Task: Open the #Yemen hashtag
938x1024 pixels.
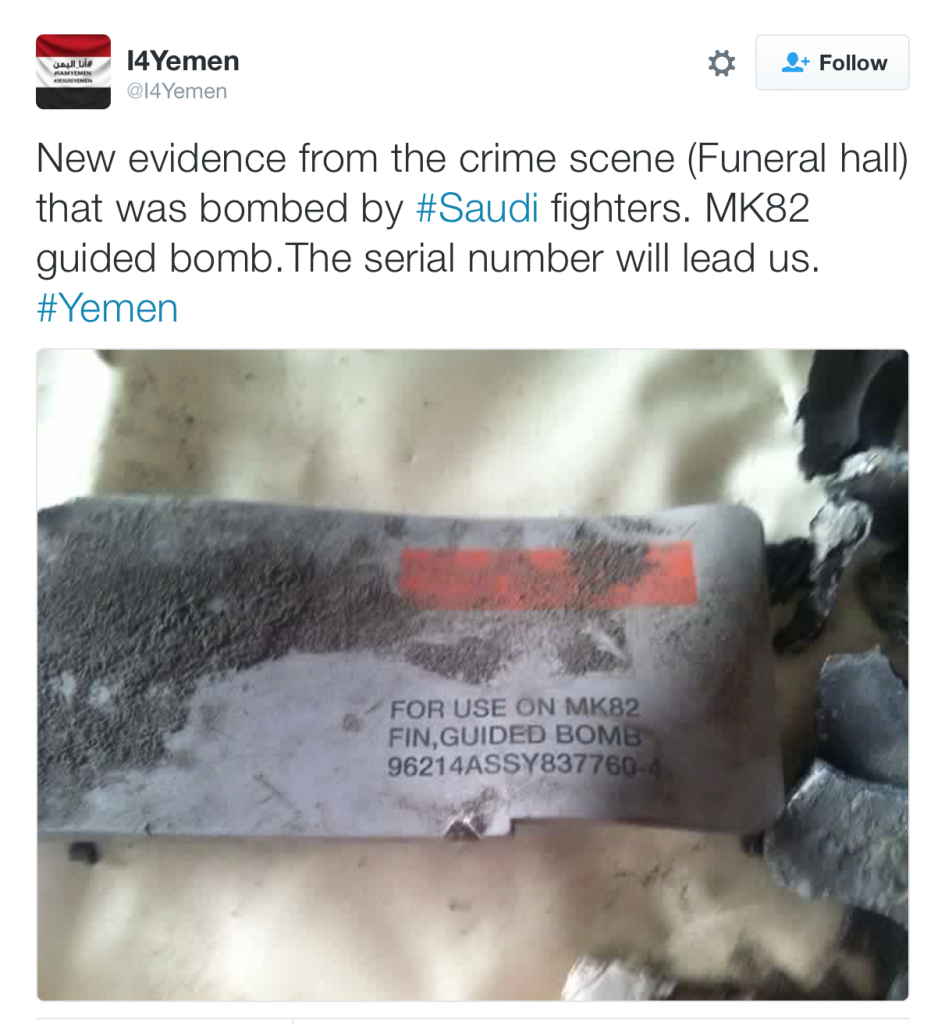Action: pyautogui.click(x=107, y=308)
